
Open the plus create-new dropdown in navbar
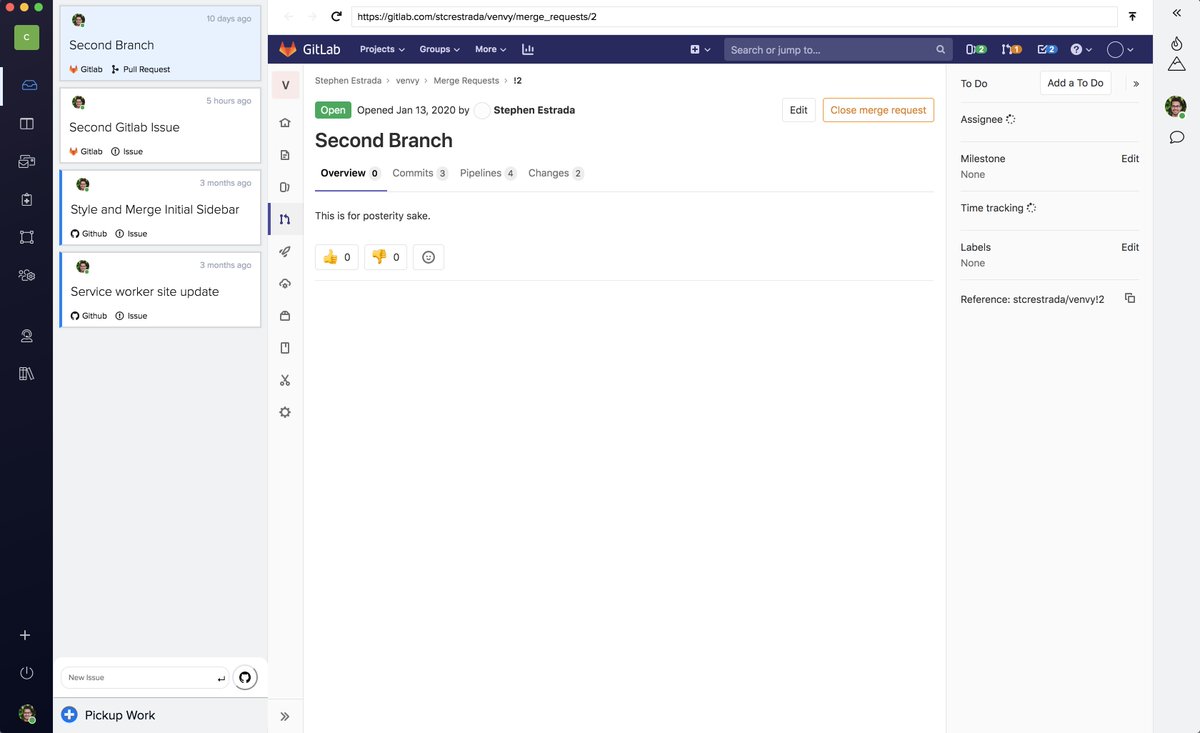point(700,49)
